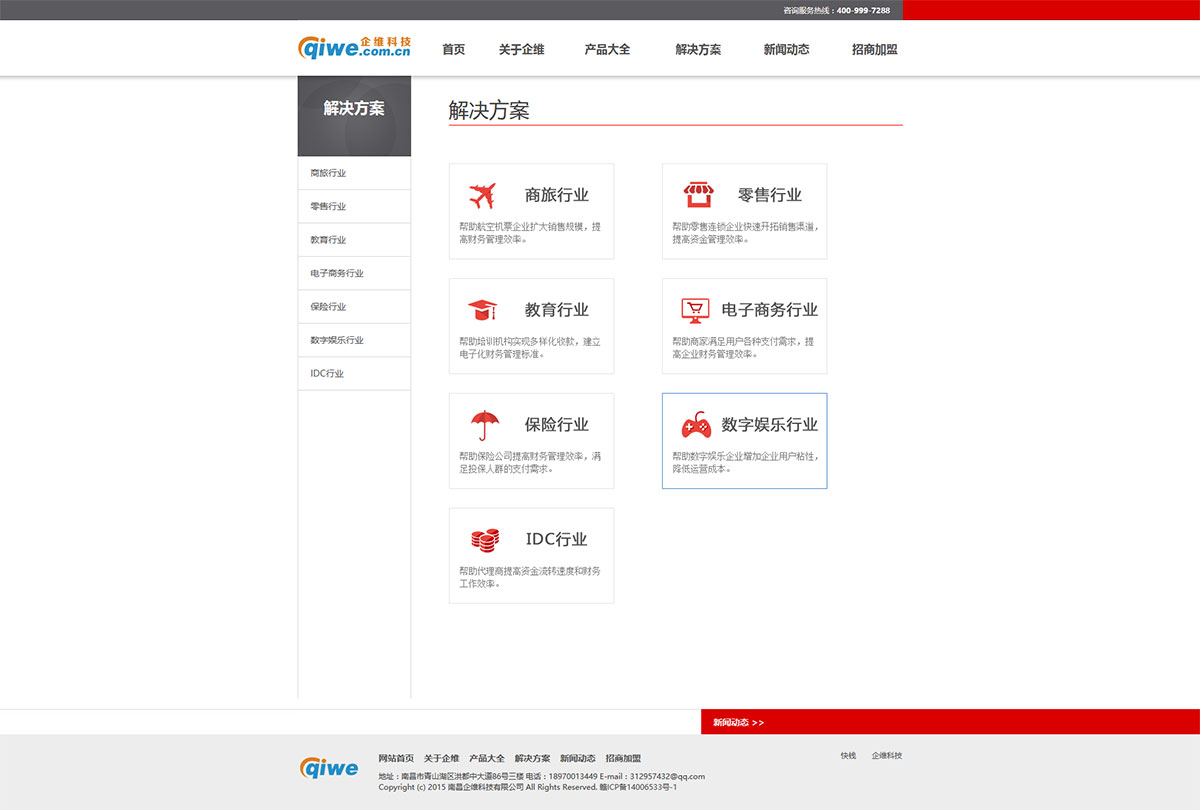
Task: Open the 零售行业 card heading
Action: (x=770, y=195)
